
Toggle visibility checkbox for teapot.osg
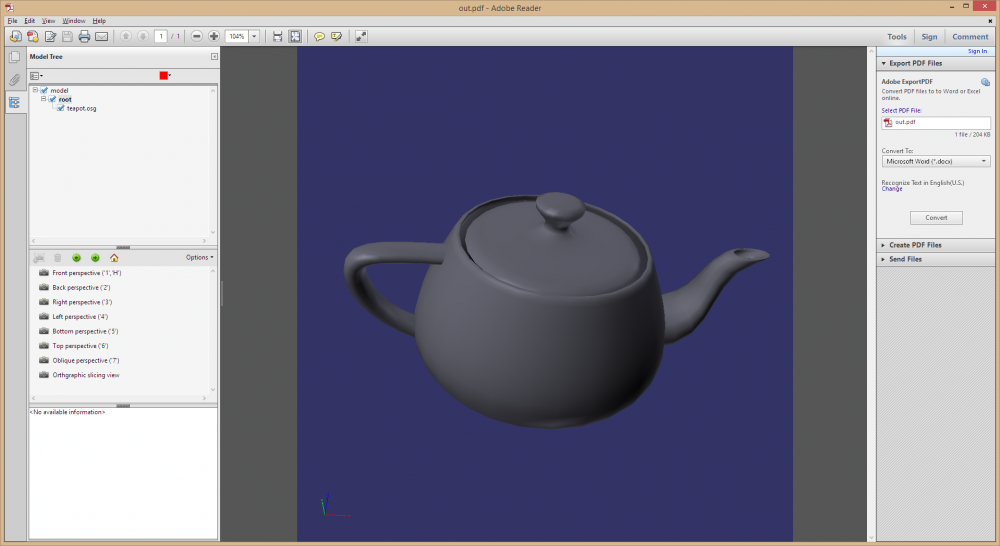61,108
